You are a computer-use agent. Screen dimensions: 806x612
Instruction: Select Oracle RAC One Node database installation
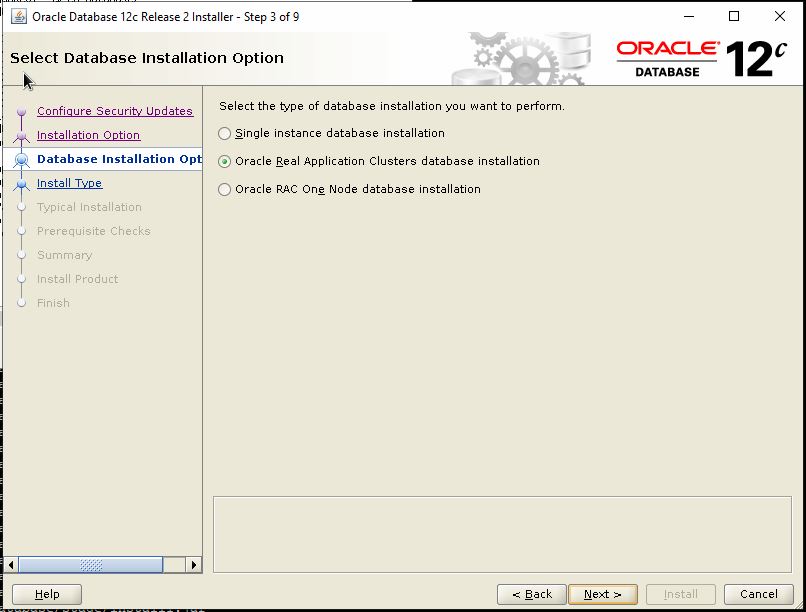[224, 189]
